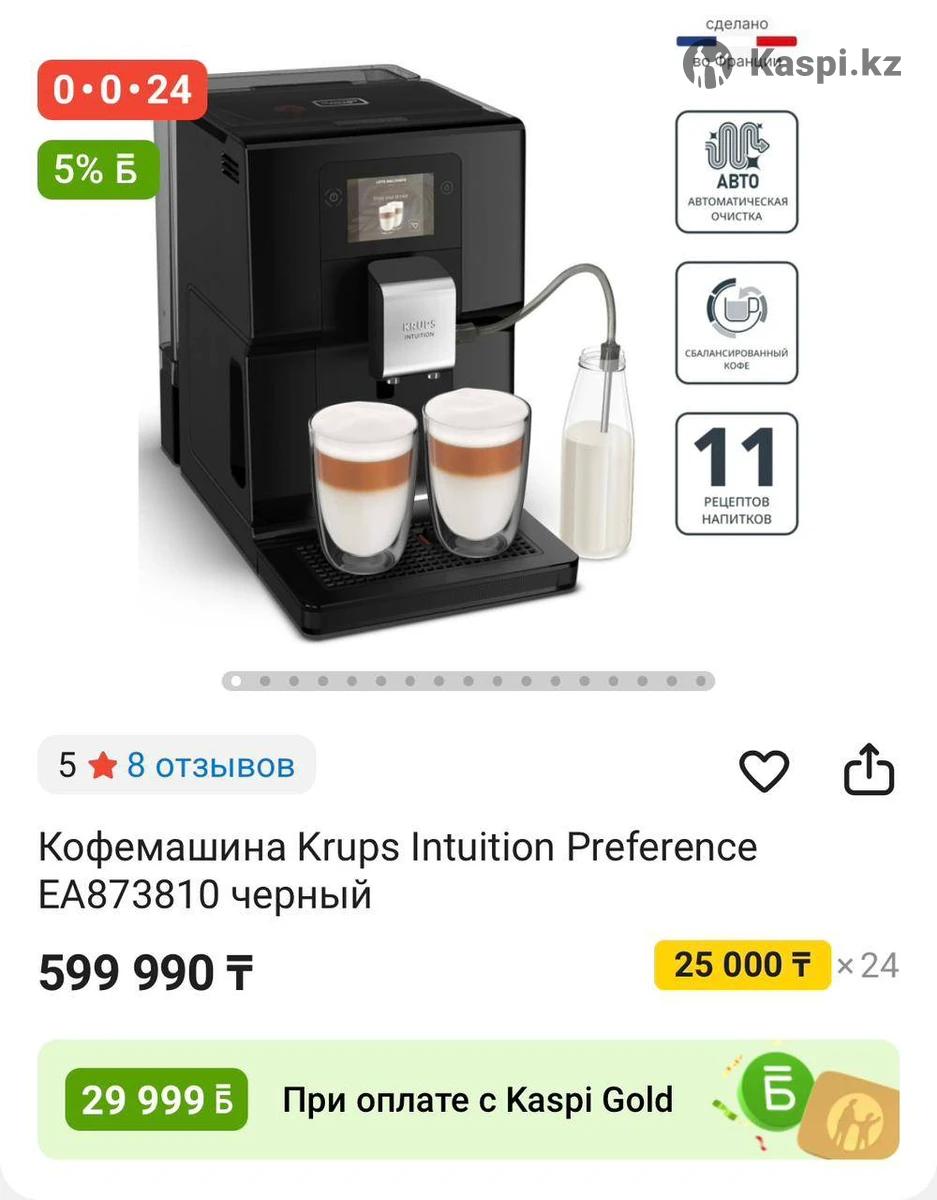The image size is (937, 1200).
Task: Jump to the last carousel dot
Action: [x=701, y=681]
